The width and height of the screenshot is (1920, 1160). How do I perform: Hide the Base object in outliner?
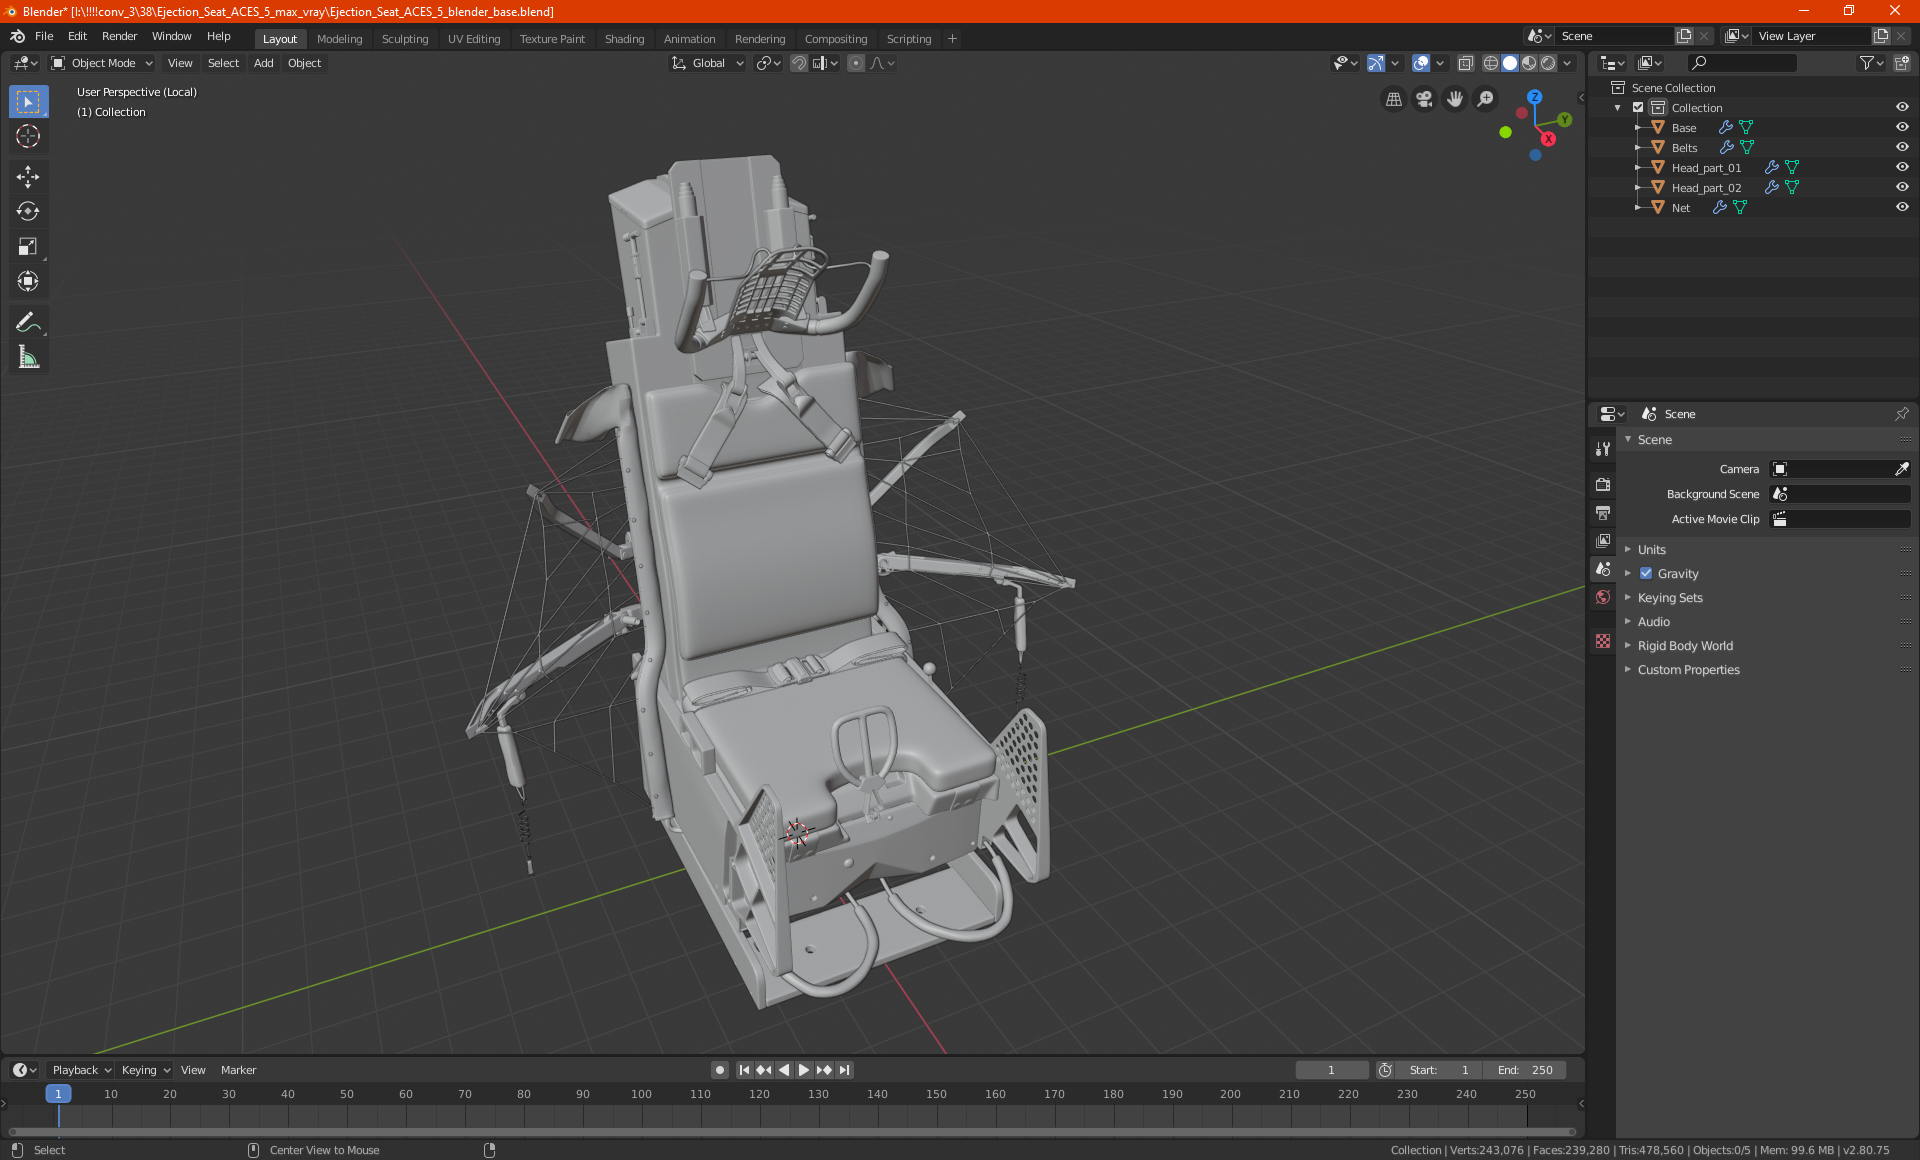[x=1902, y=127]
